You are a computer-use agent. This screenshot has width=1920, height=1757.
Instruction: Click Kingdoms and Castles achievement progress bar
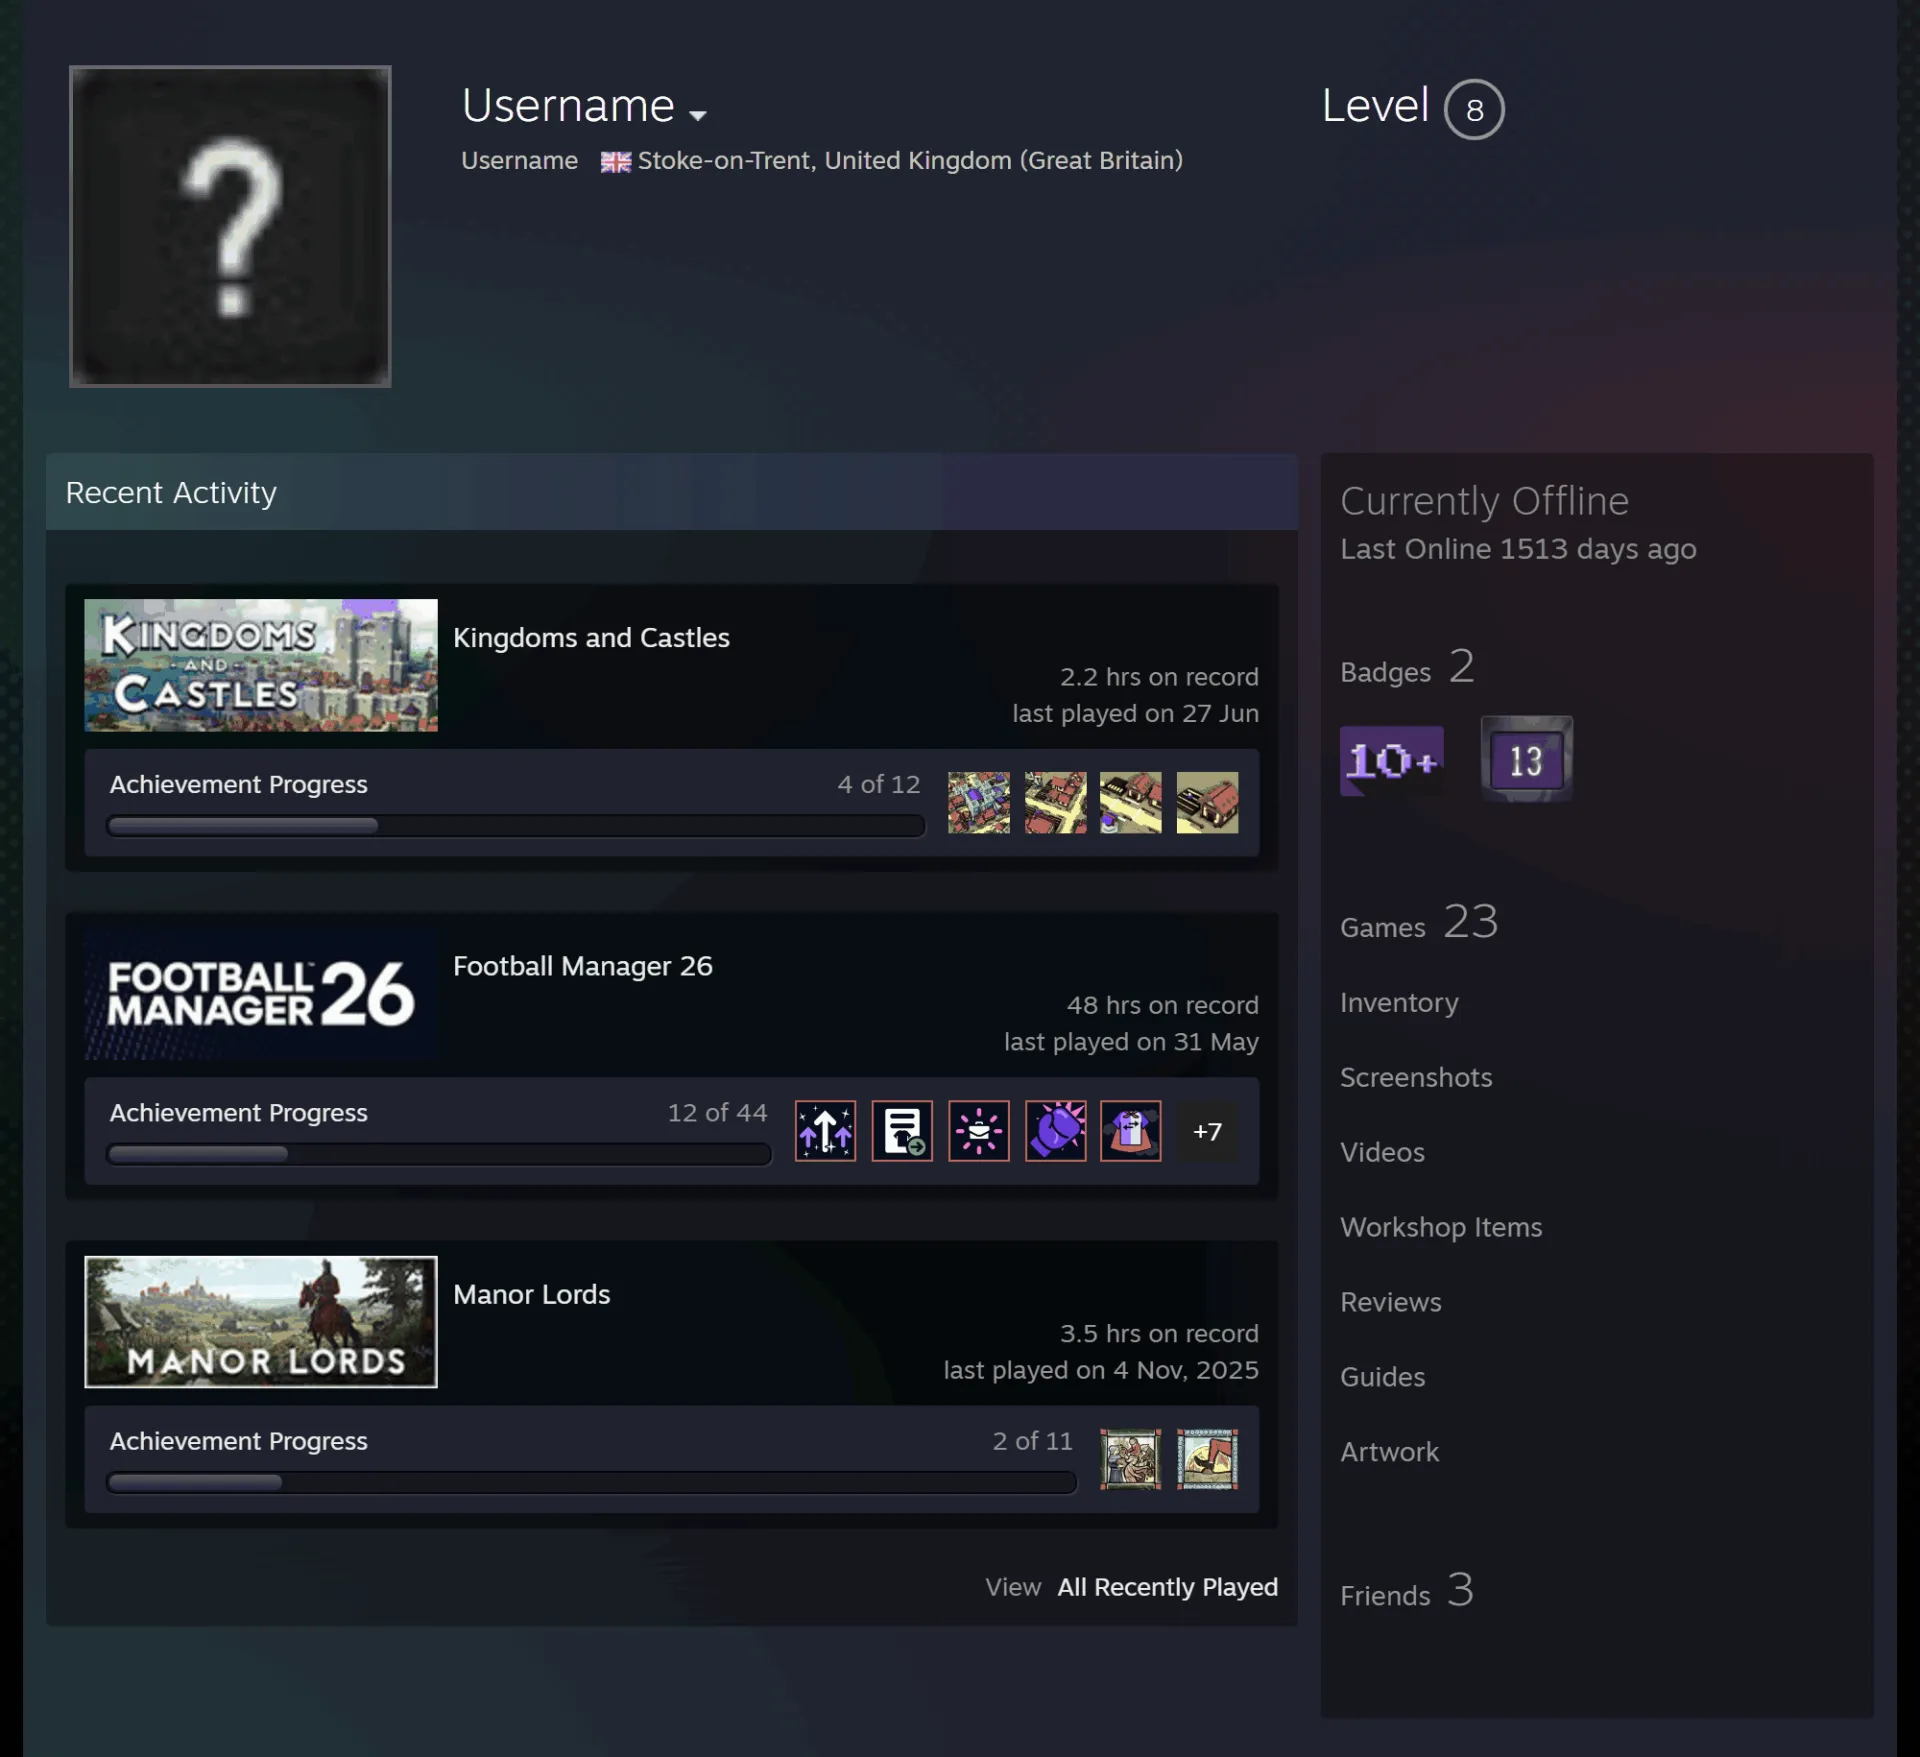[515, 826]
